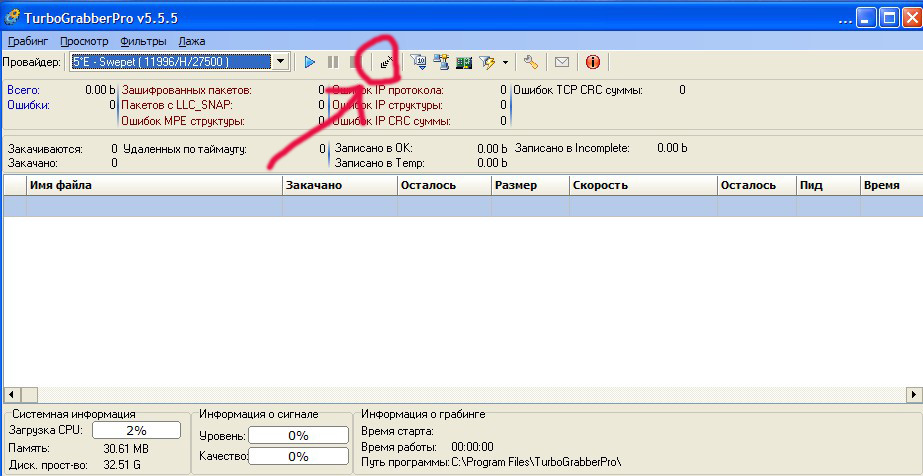The width and height of the screenshot is (923, 476).
Task: Open the Провайдер dropdown arrow
Action: (x=281, y=62)
